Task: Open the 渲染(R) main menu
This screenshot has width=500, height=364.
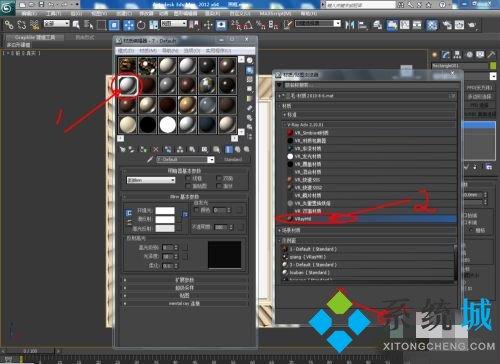Action: tap(212, 13)
